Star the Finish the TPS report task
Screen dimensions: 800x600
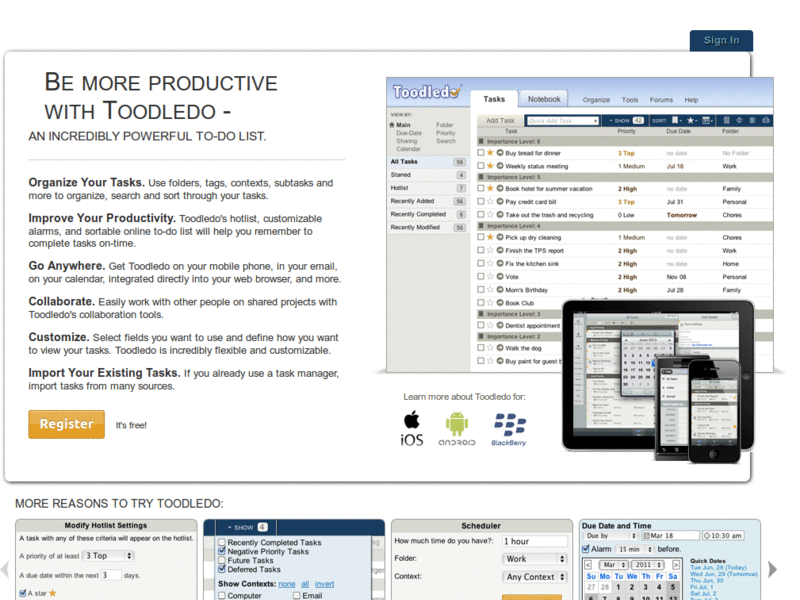point(490,251)
